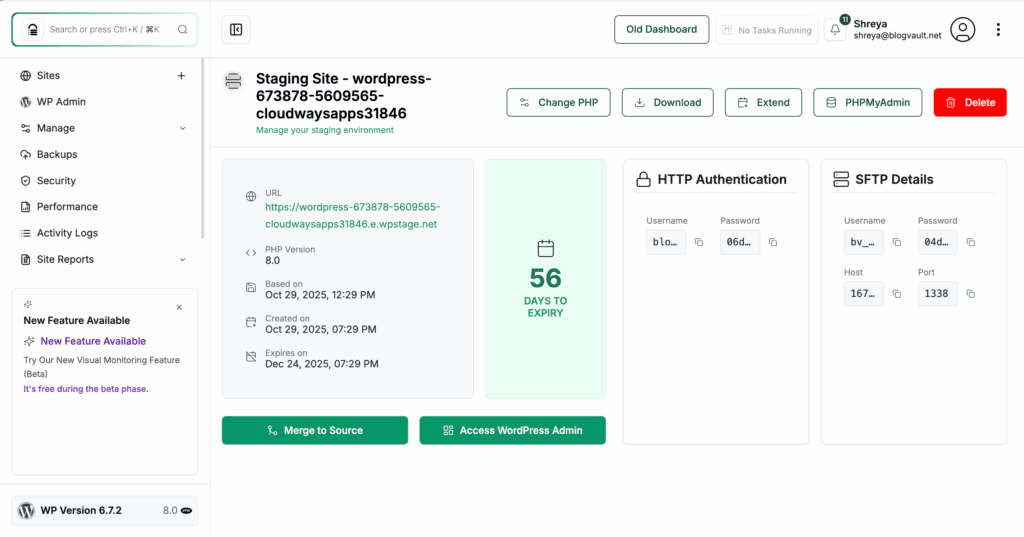Image resolution: width=1024 pixels, height=537 pixels.
Task: Click the staging site server icon by title
Action: click(233, 81)
